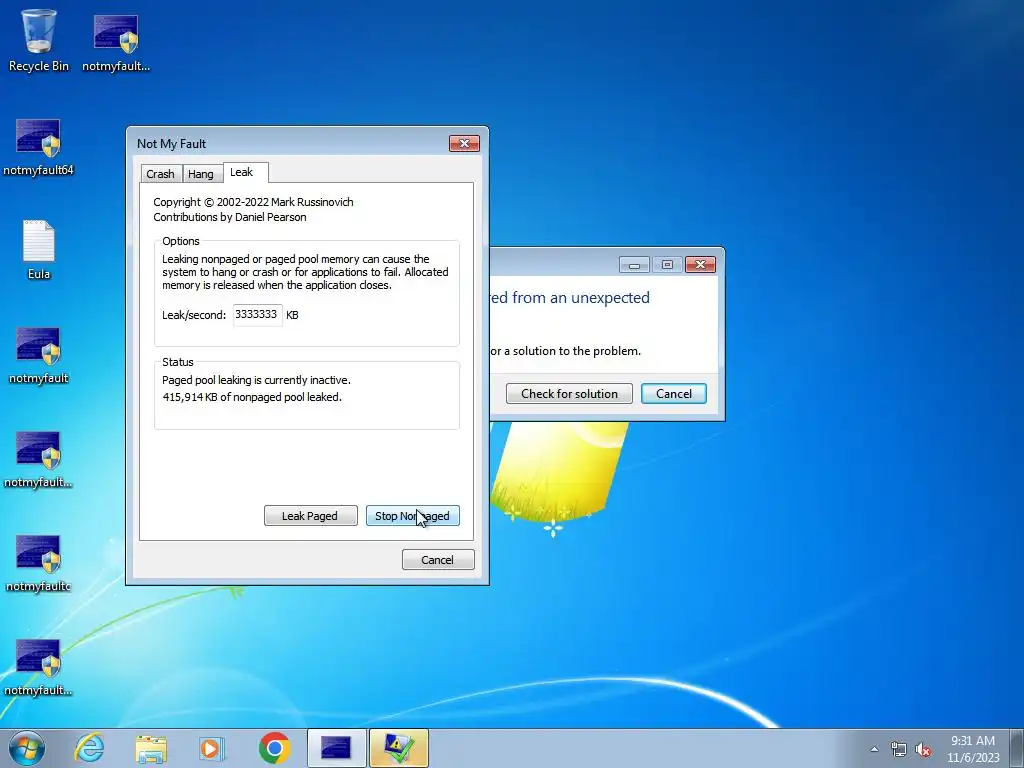Select the bottom notmyfault... desktop icon
This screenshot has height=768, width=1024.
coord(39,667)
